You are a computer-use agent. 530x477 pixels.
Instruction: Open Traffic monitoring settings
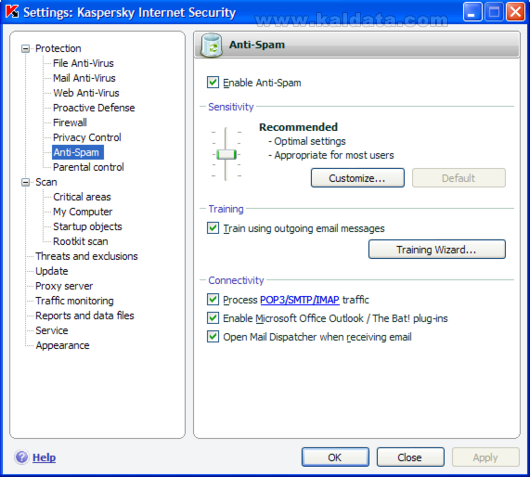pyautogui.click(x=75, y=301)
